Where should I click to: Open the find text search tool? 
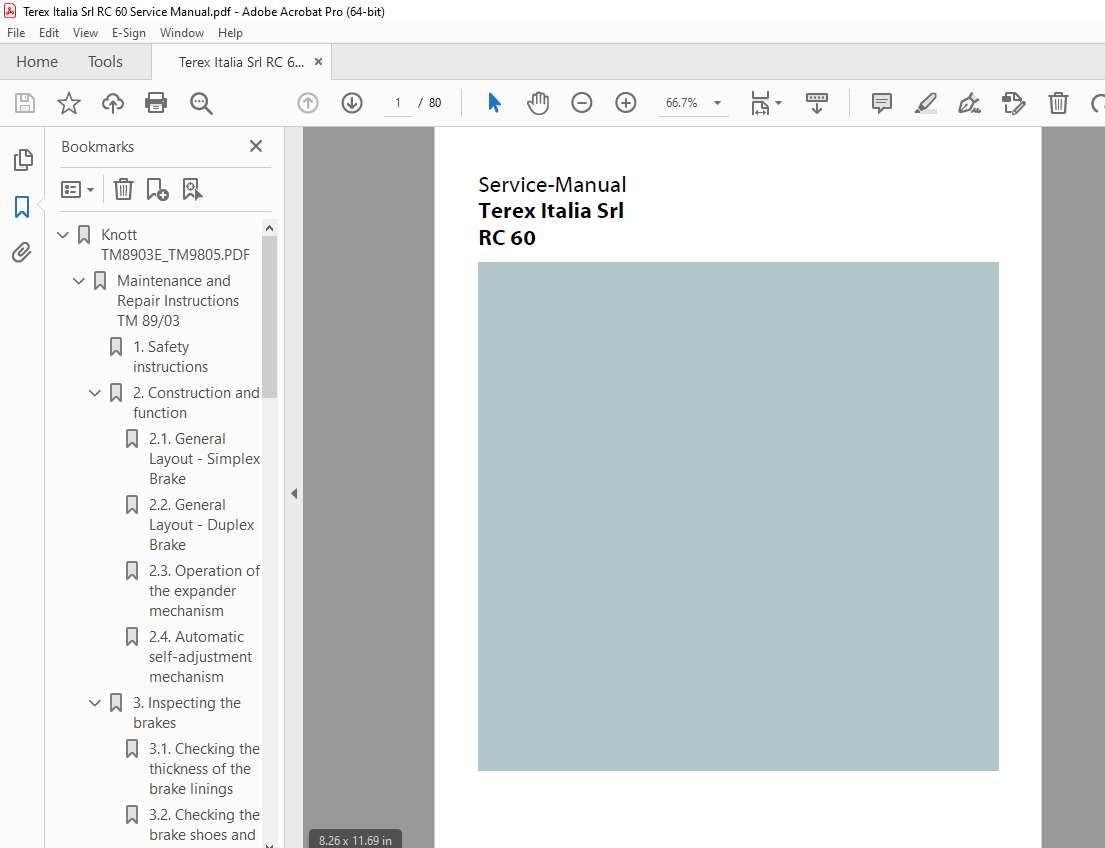[x=201, y=103]
